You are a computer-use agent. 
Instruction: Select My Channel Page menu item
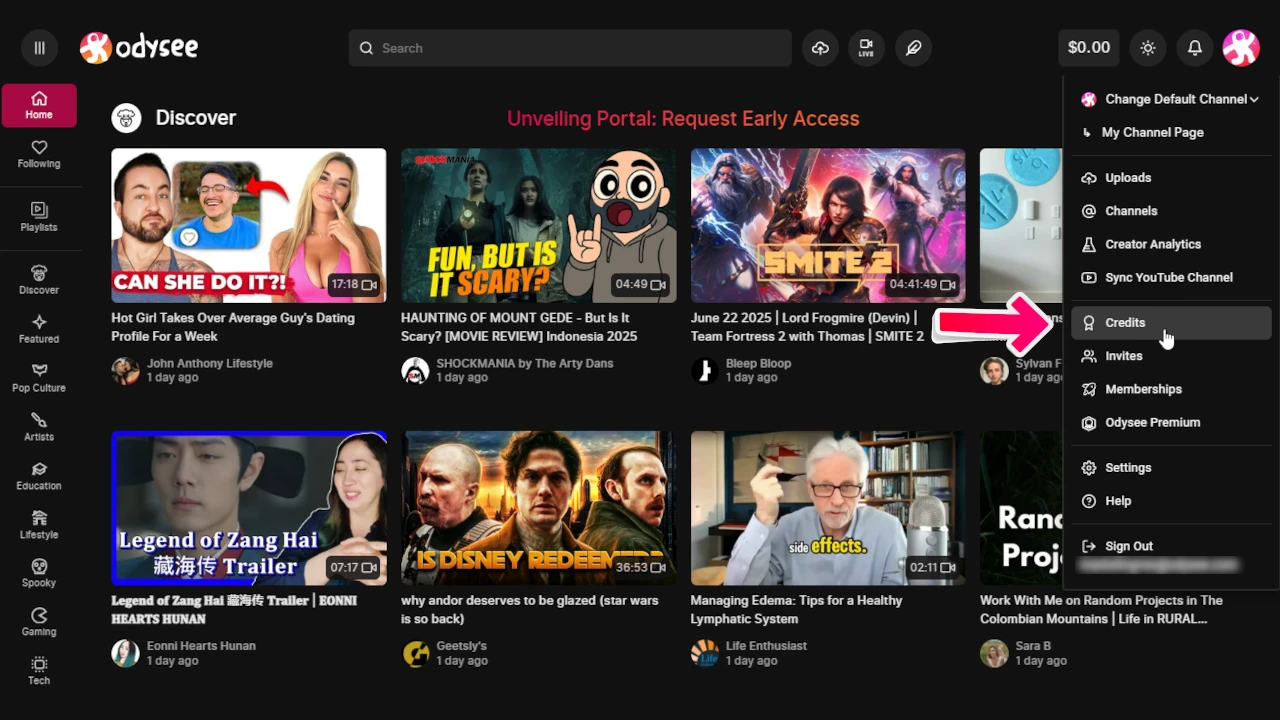[x=1170, y=132]
